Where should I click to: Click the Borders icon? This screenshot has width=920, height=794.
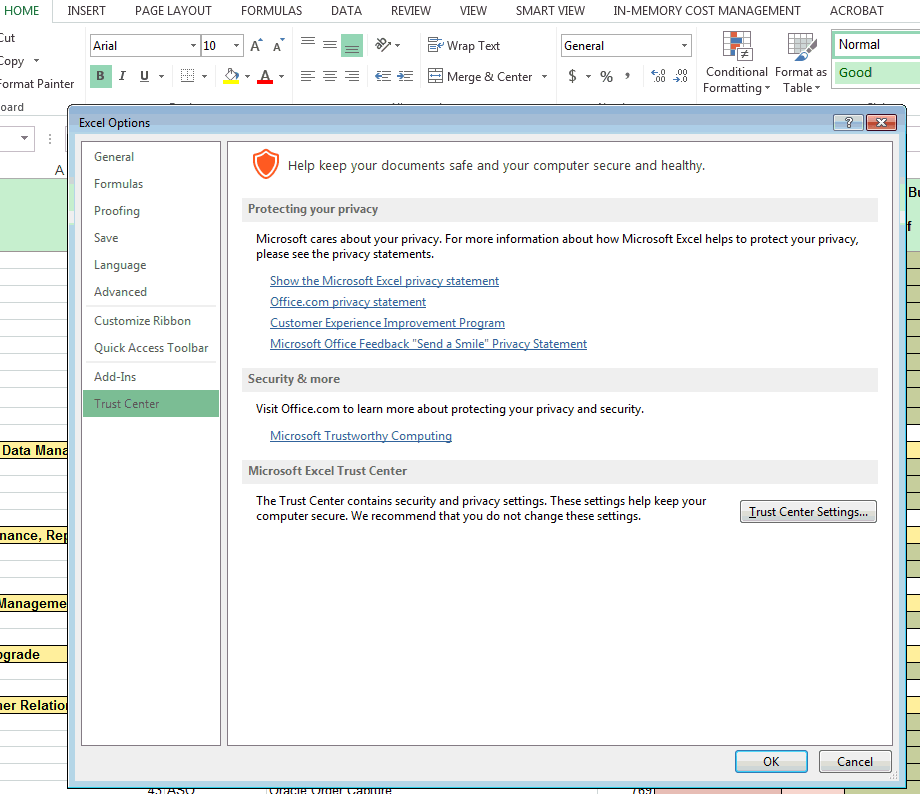coord(187,76)
